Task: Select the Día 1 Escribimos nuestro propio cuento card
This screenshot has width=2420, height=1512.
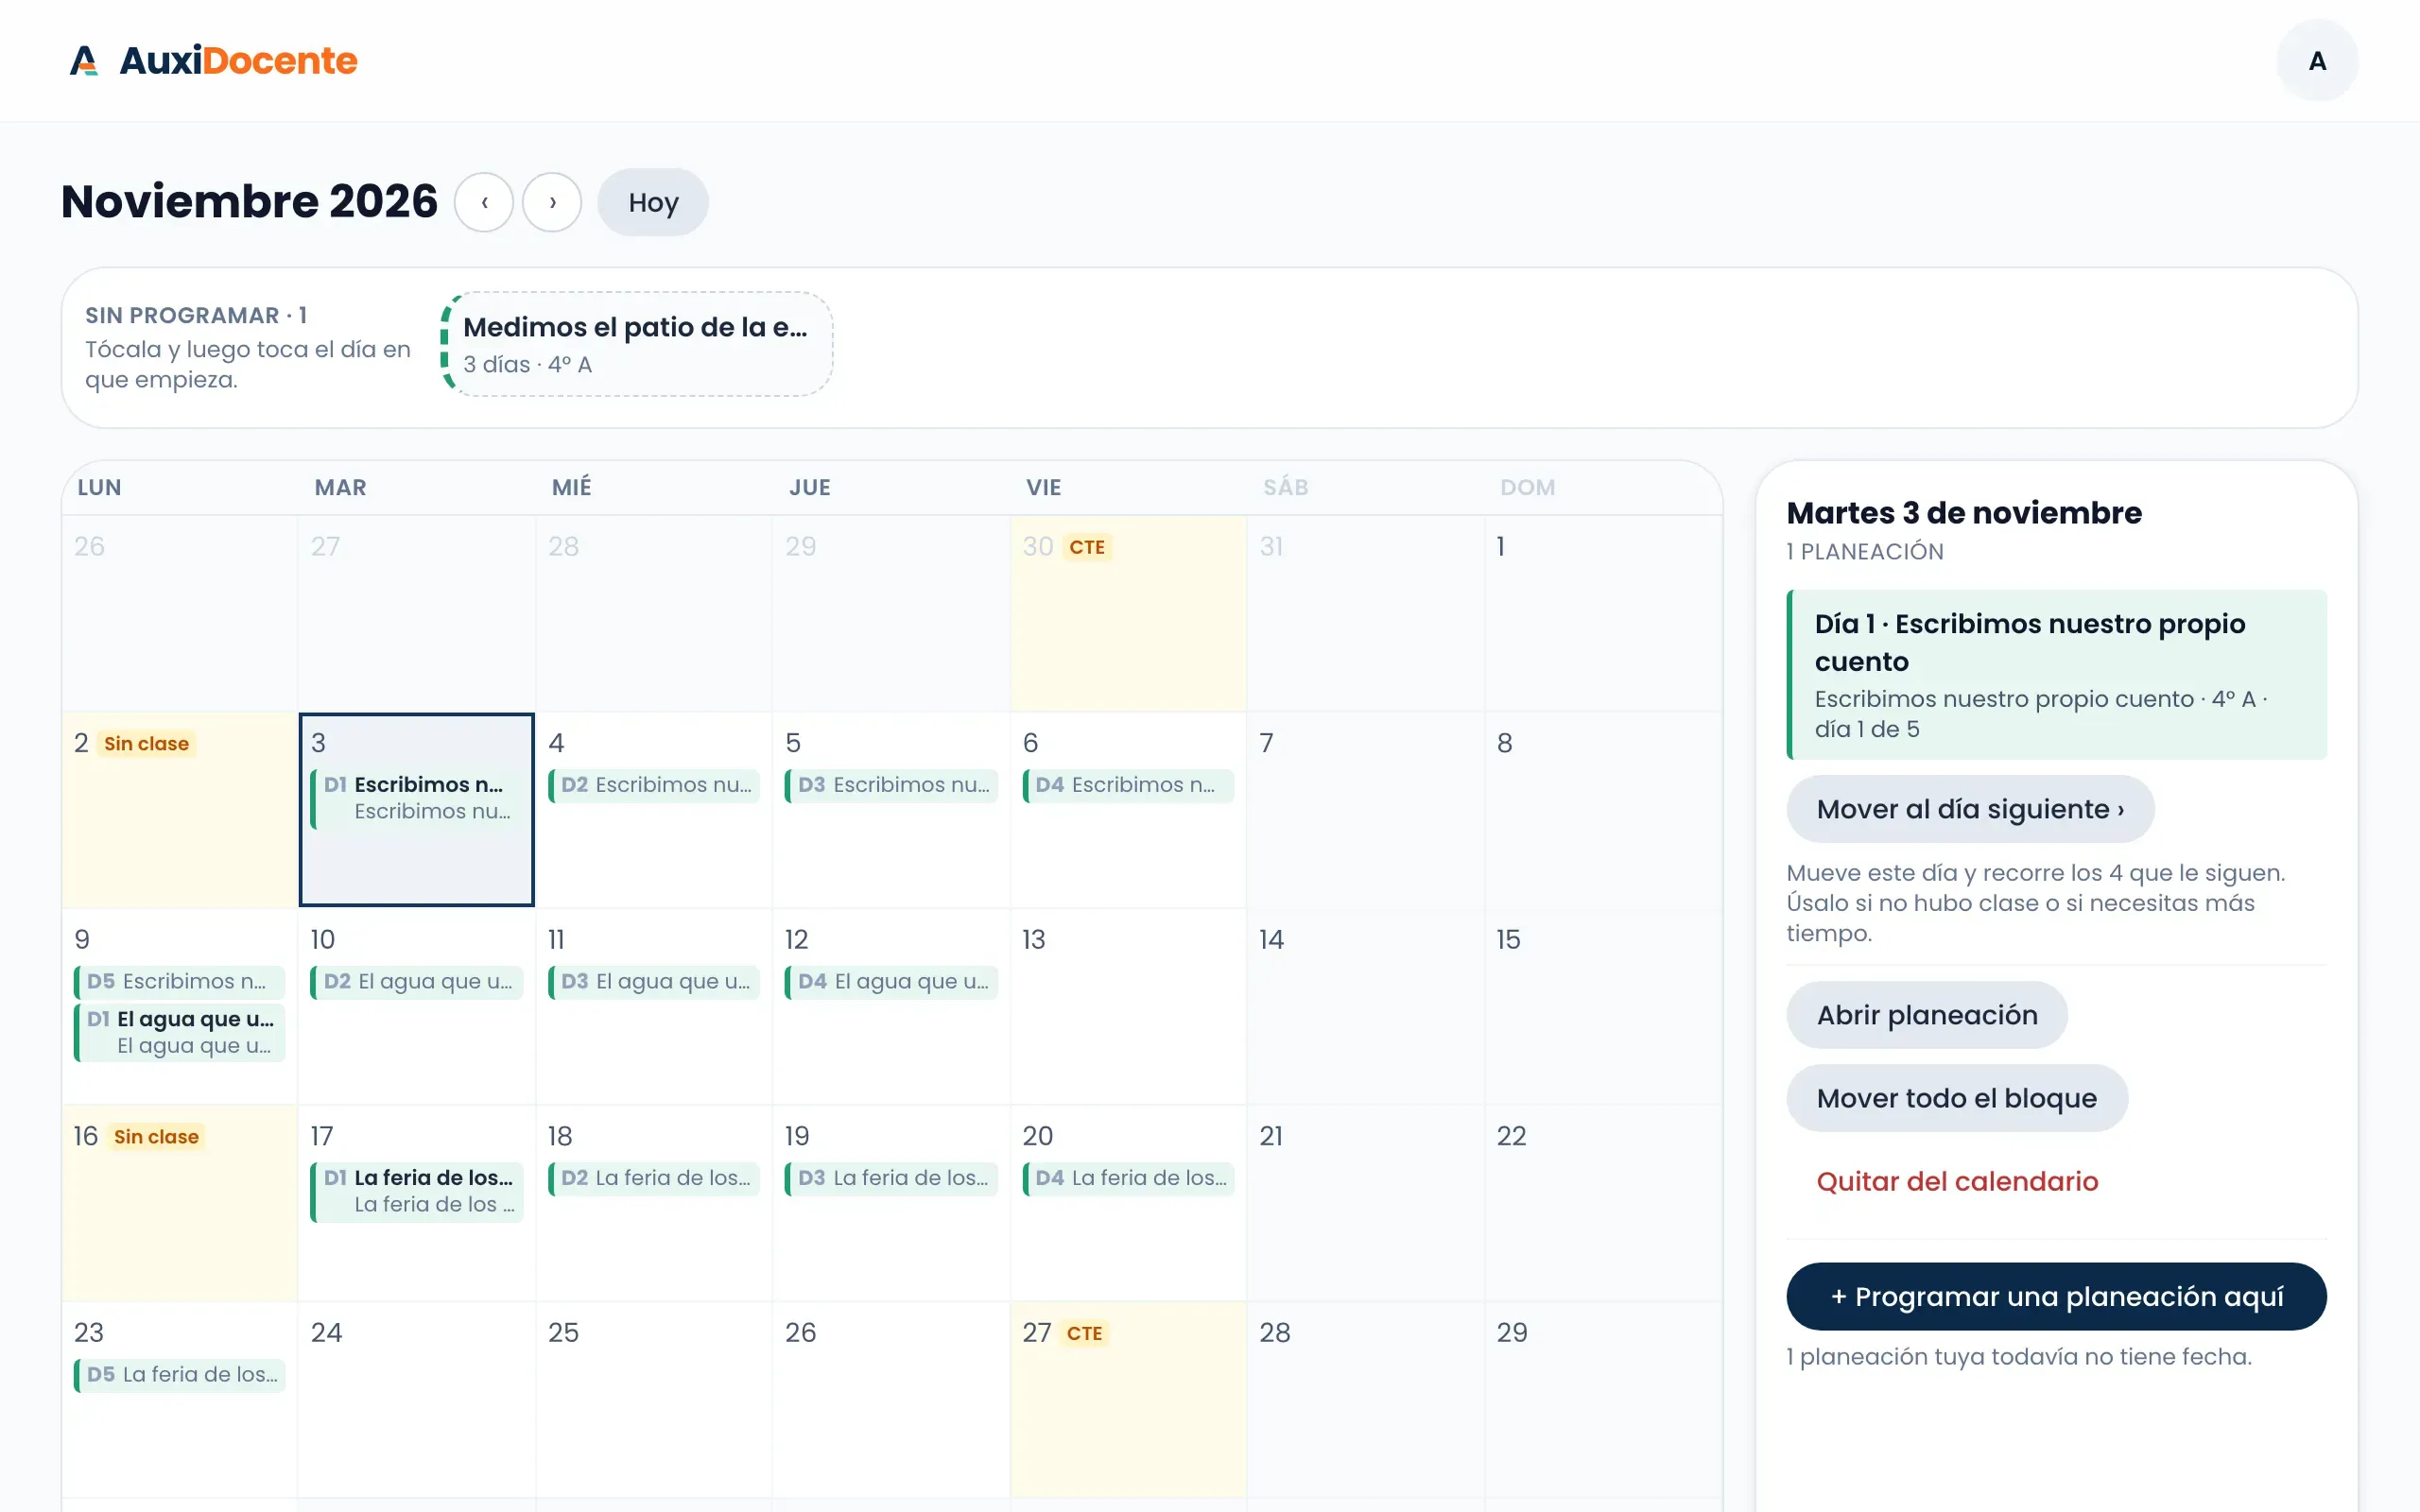Action: tap(2056, 675)
